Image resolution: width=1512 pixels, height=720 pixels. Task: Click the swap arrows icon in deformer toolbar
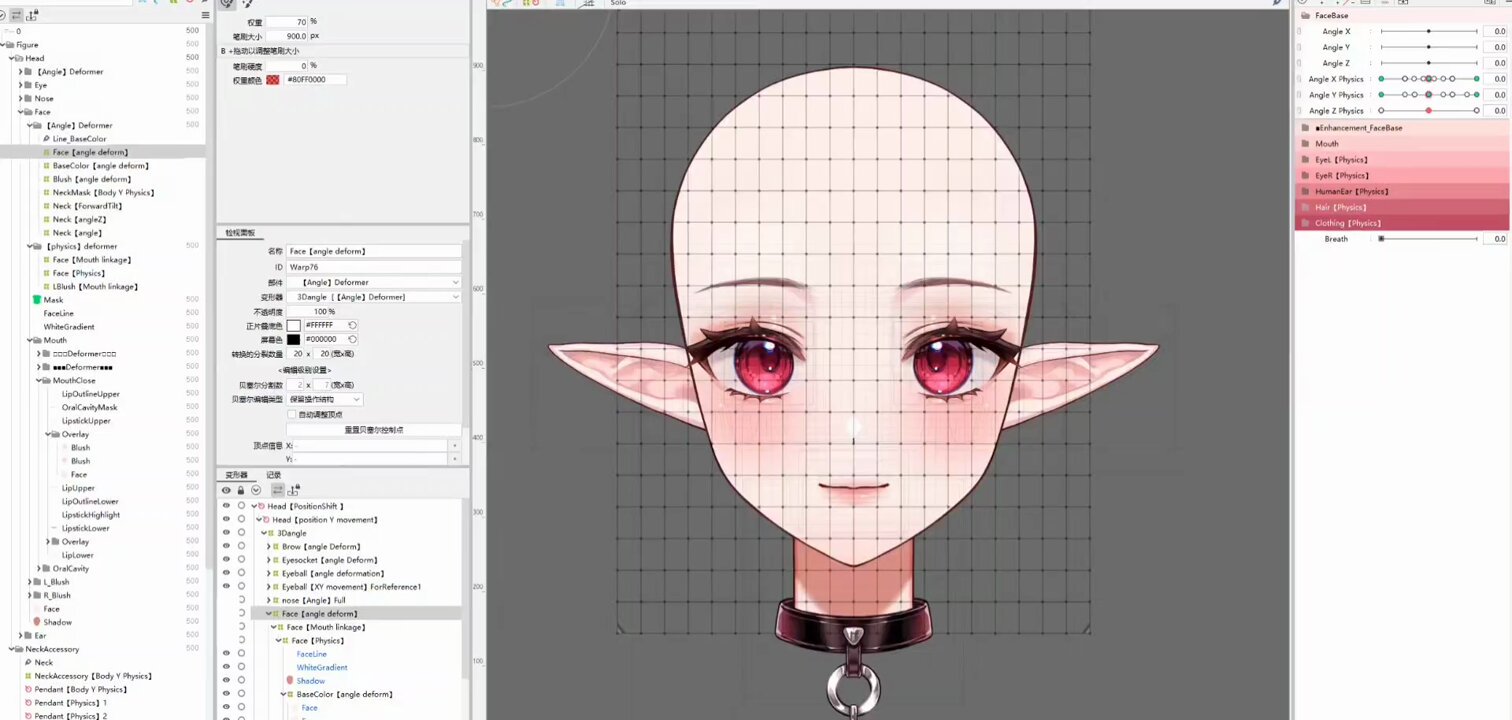(277, 490)
